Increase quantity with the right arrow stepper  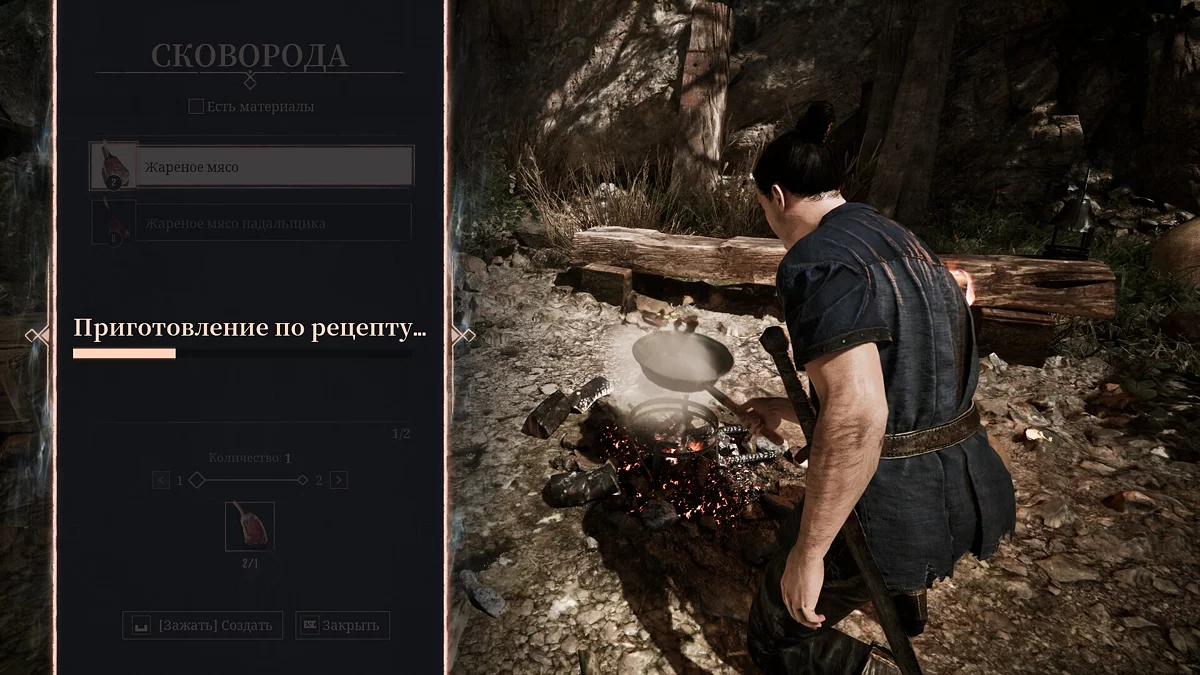click(x=339, y=480)
